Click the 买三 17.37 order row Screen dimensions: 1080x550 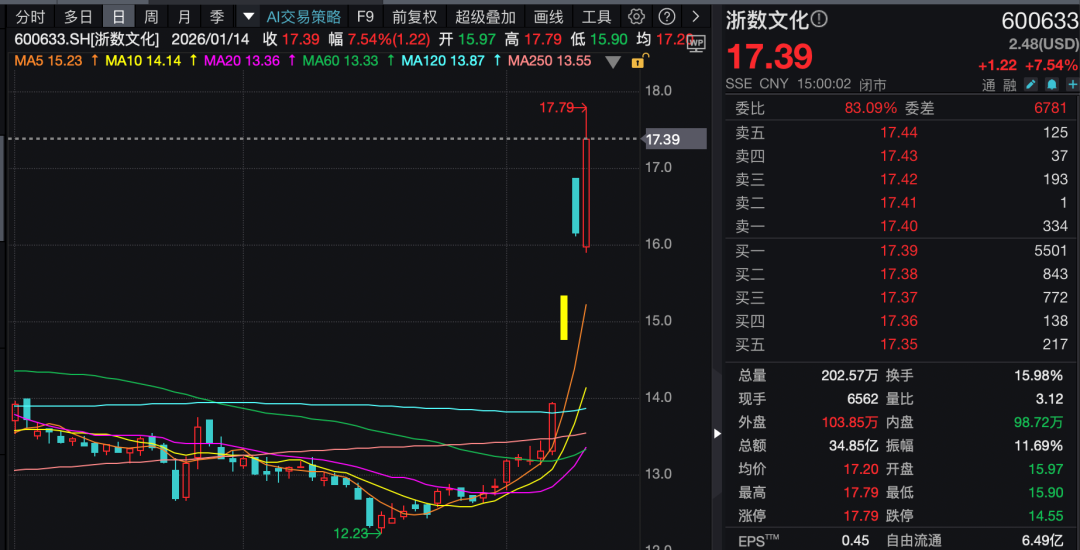point(902,297)
